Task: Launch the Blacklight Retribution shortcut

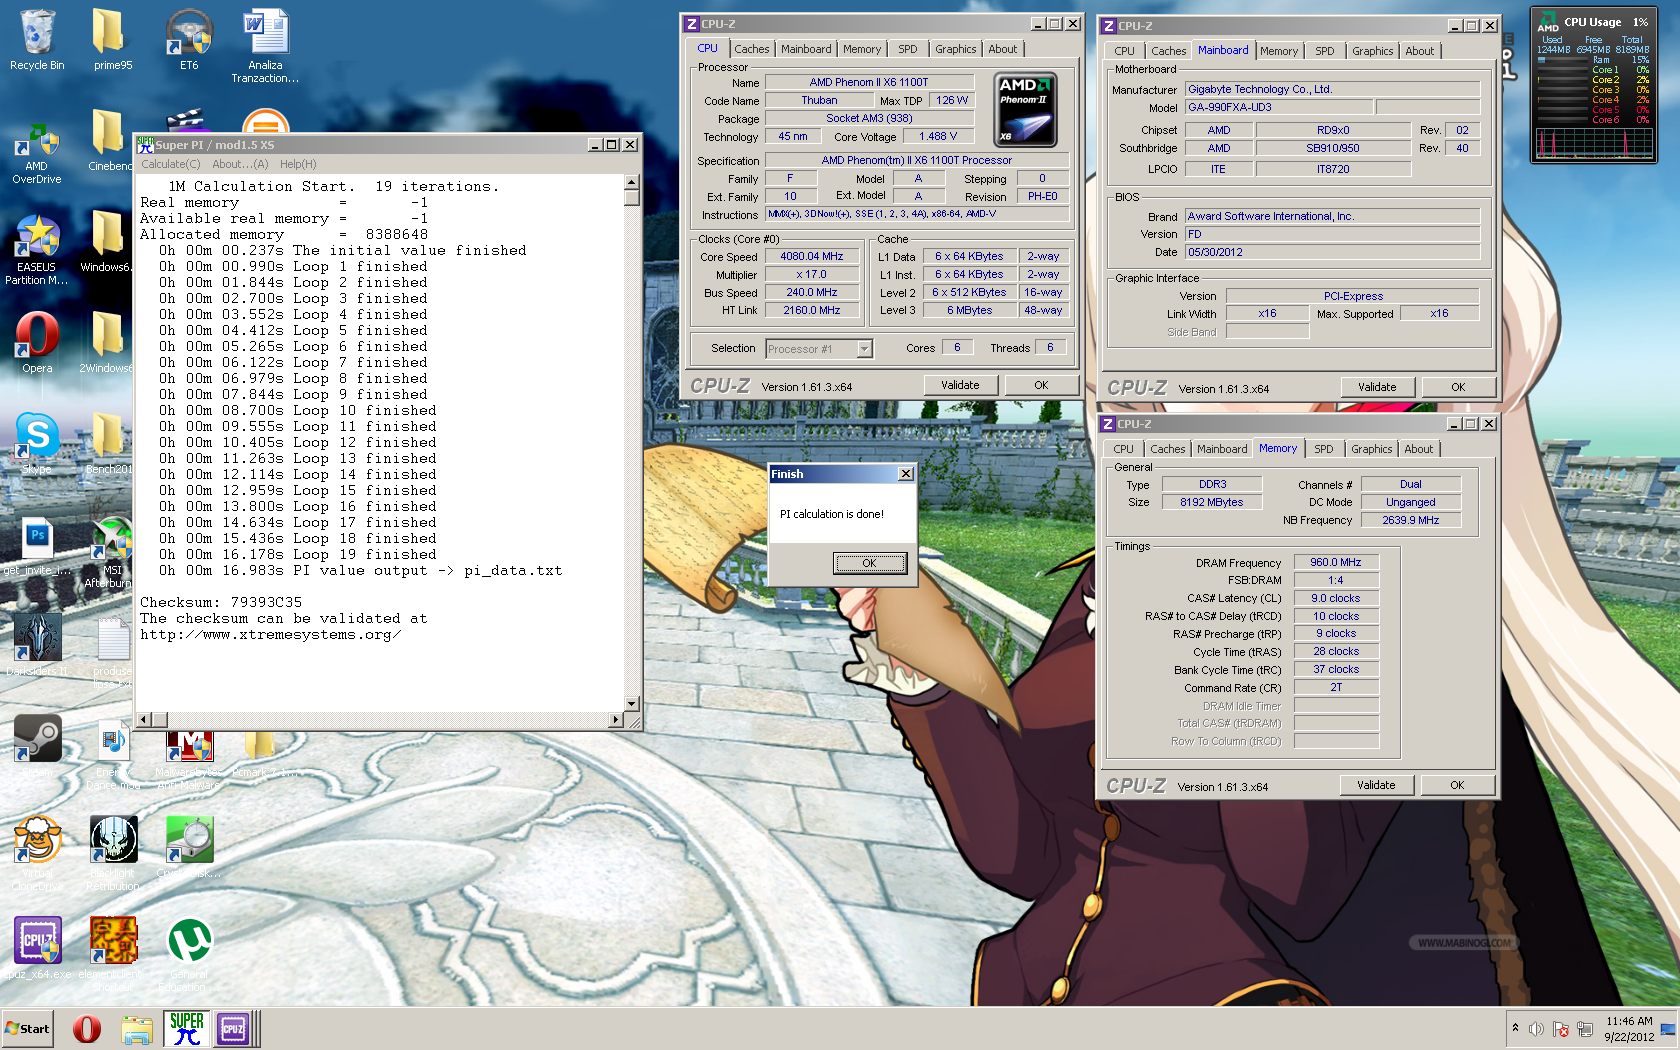Action: (x=113, y=853)
